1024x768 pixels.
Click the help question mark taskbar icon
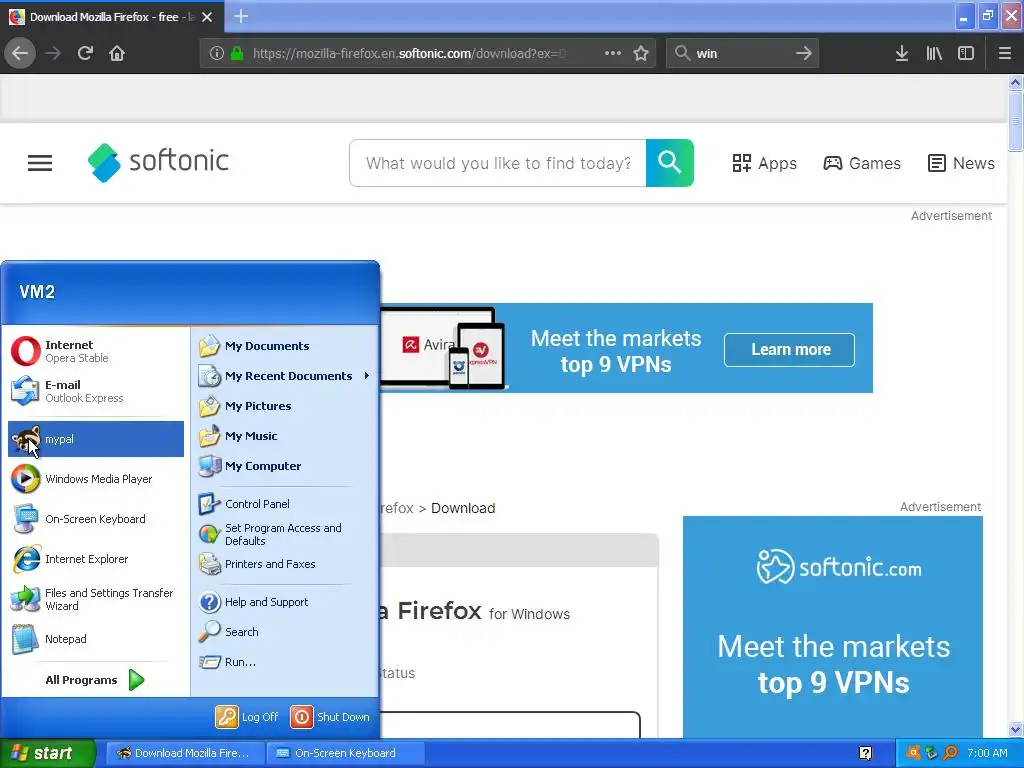[865, 753]
